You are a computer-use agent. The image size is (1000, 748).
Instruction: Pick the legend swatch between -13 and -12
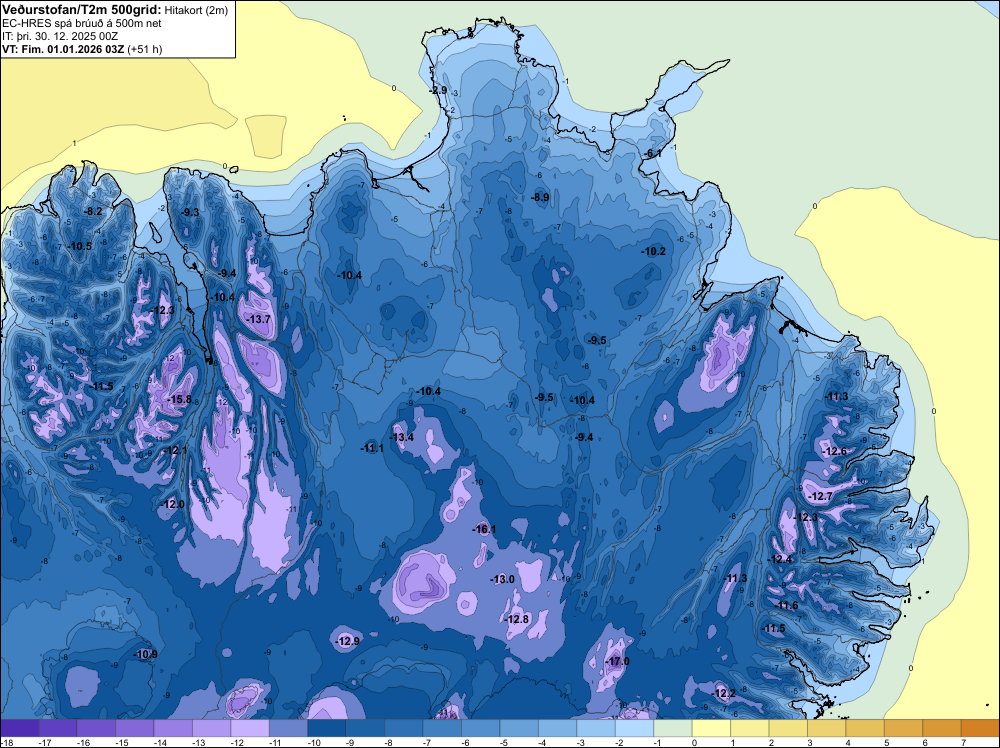pyautogui.click(x=212, y=728)
